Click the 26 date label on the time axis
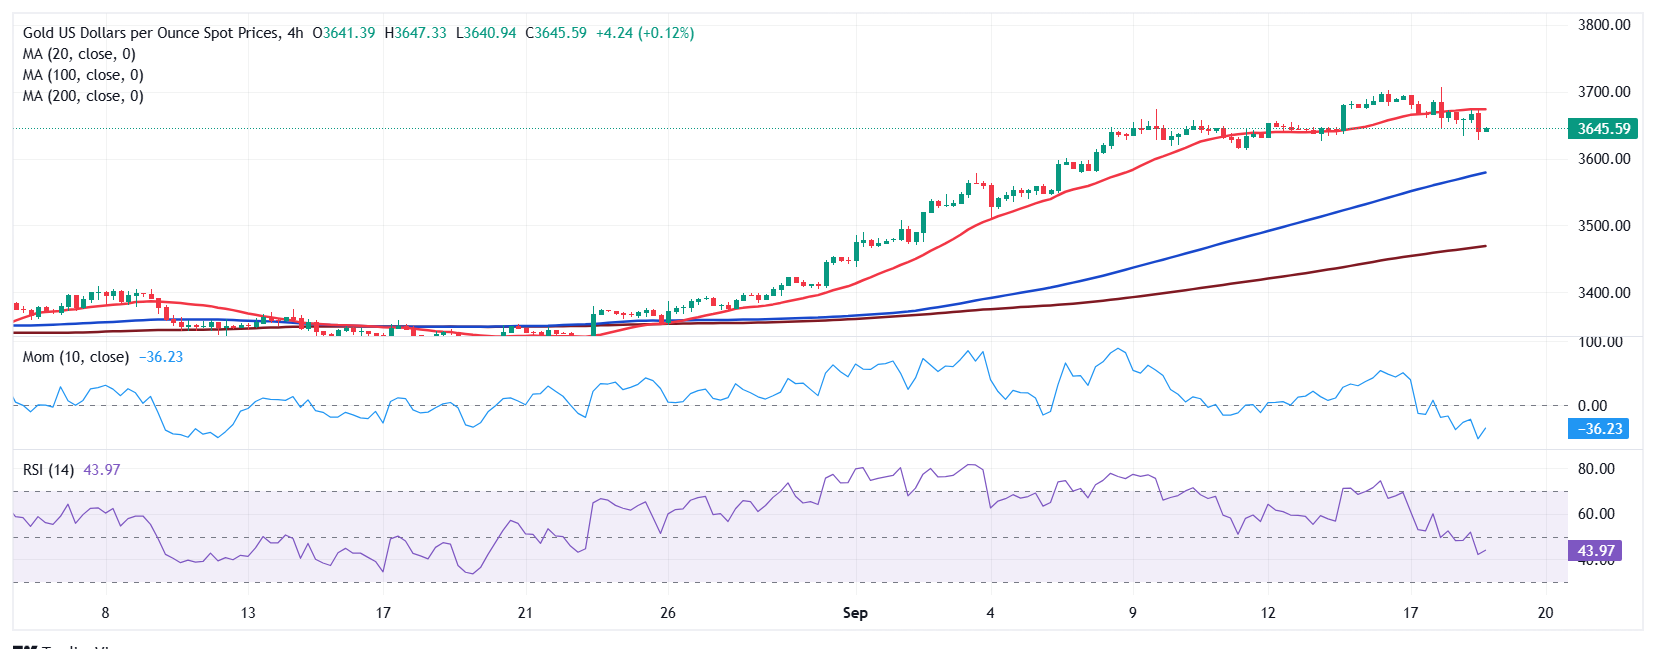Viewport: 1656px width, 649px height. point(668,613)
